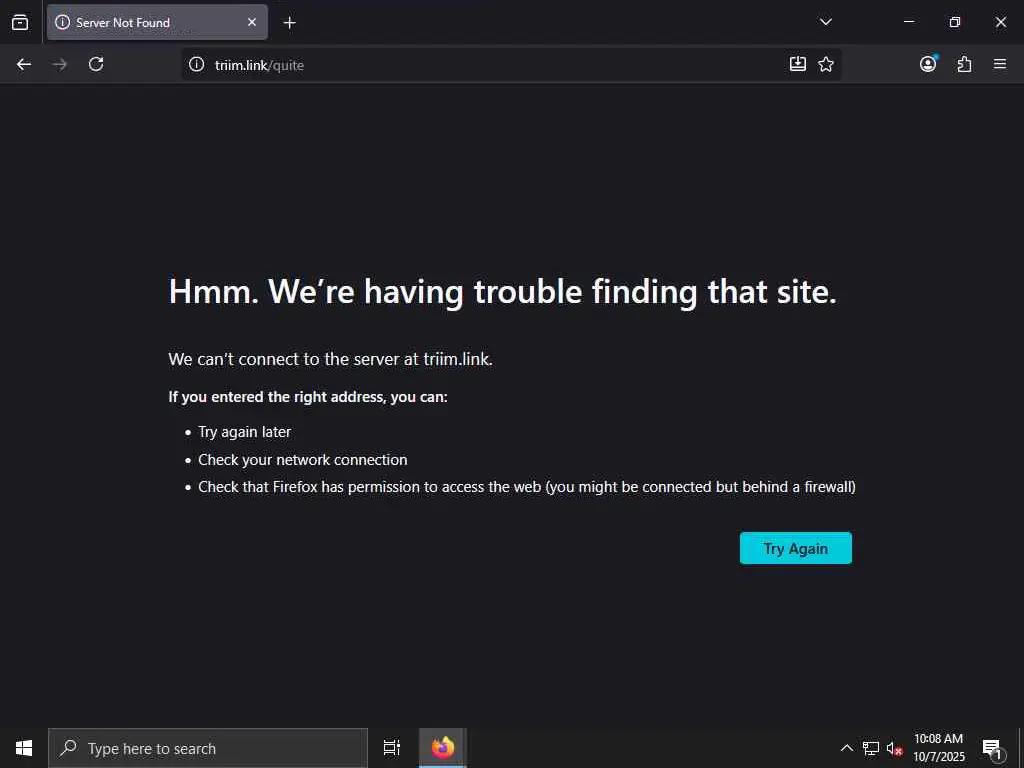Image resolution: width=1024 pixels, height=768 pixels.
Task: Open the Extensions panel
Action: [x=964, y=64]
